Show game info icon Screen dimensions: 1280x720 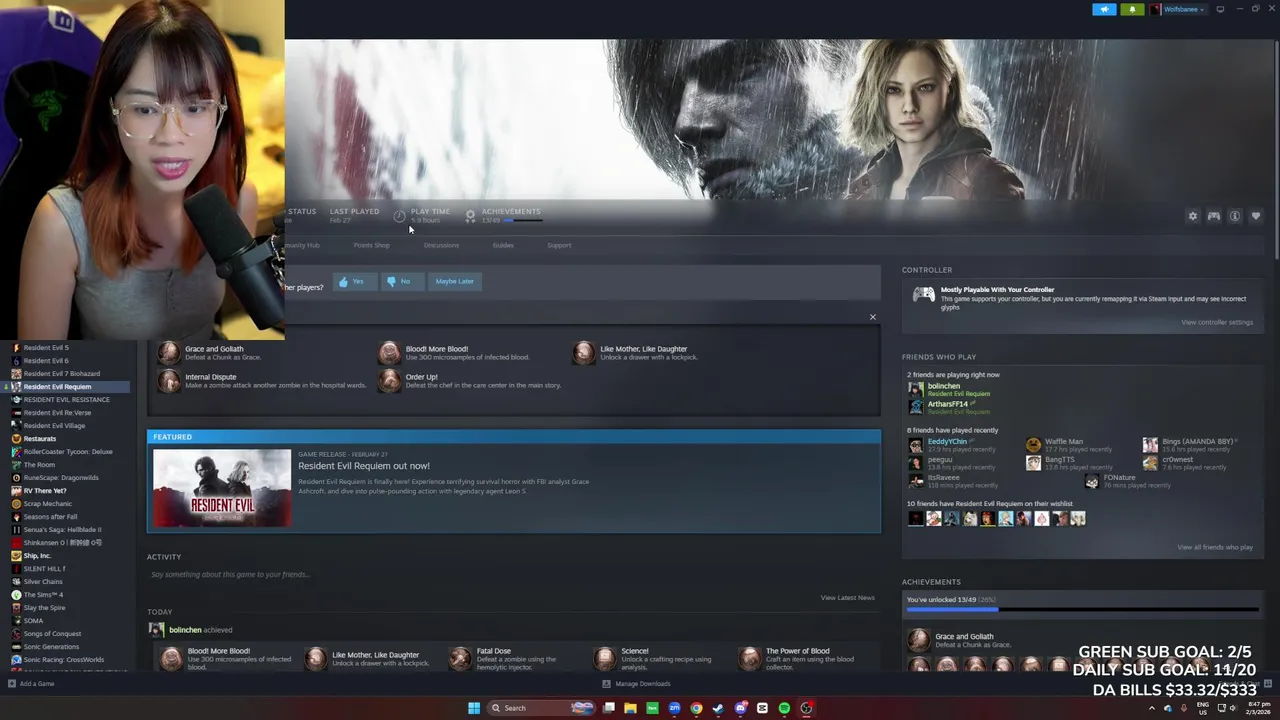click(1235, 216)
